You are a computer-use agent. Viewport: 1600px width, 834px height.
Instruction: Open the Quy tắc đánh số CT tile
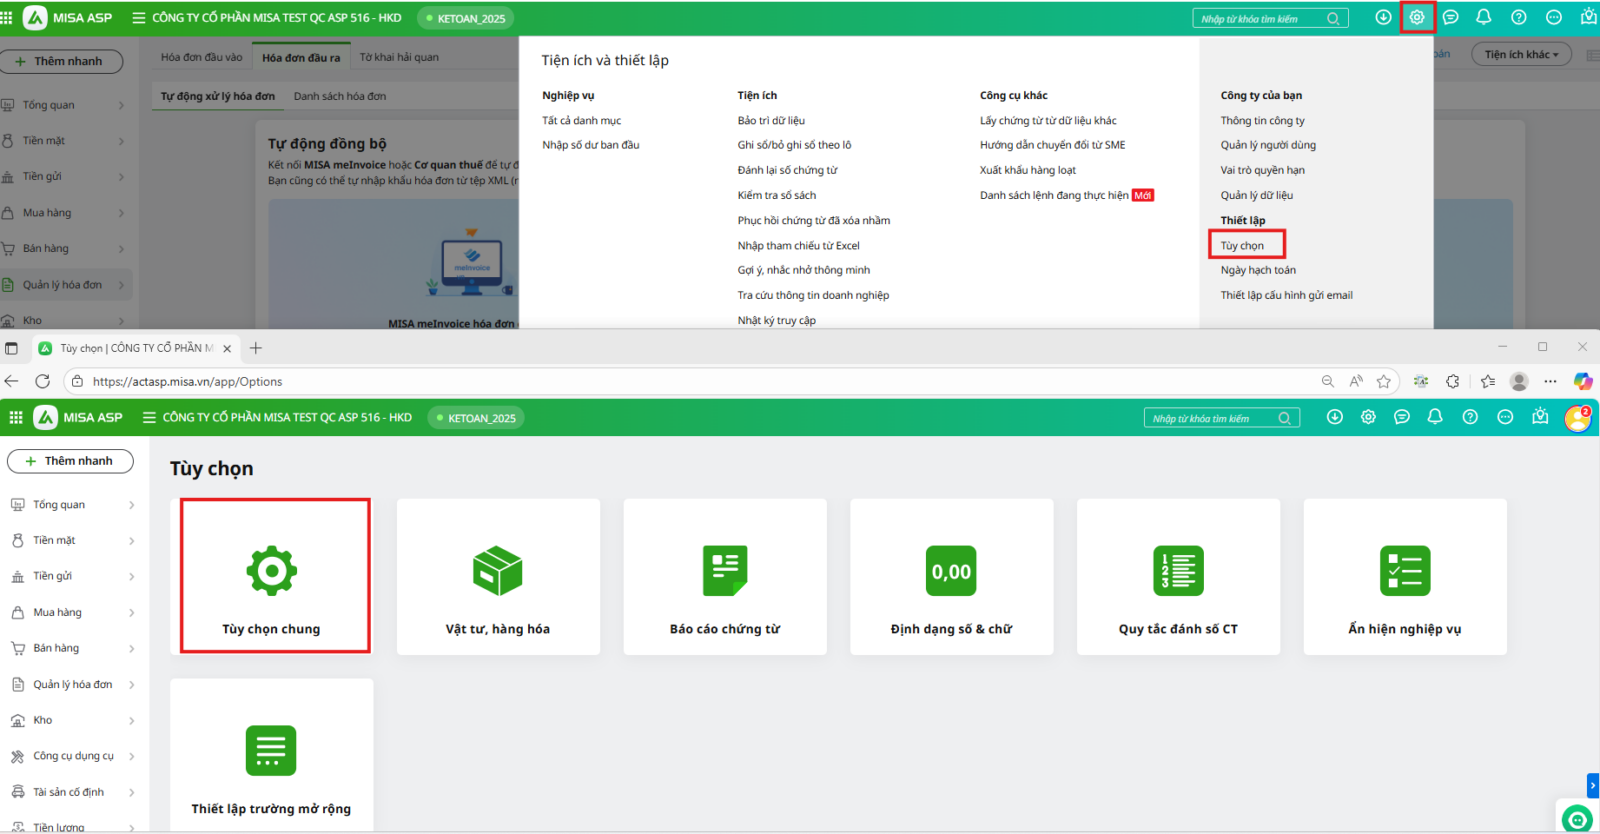(x=1178, y=577)
